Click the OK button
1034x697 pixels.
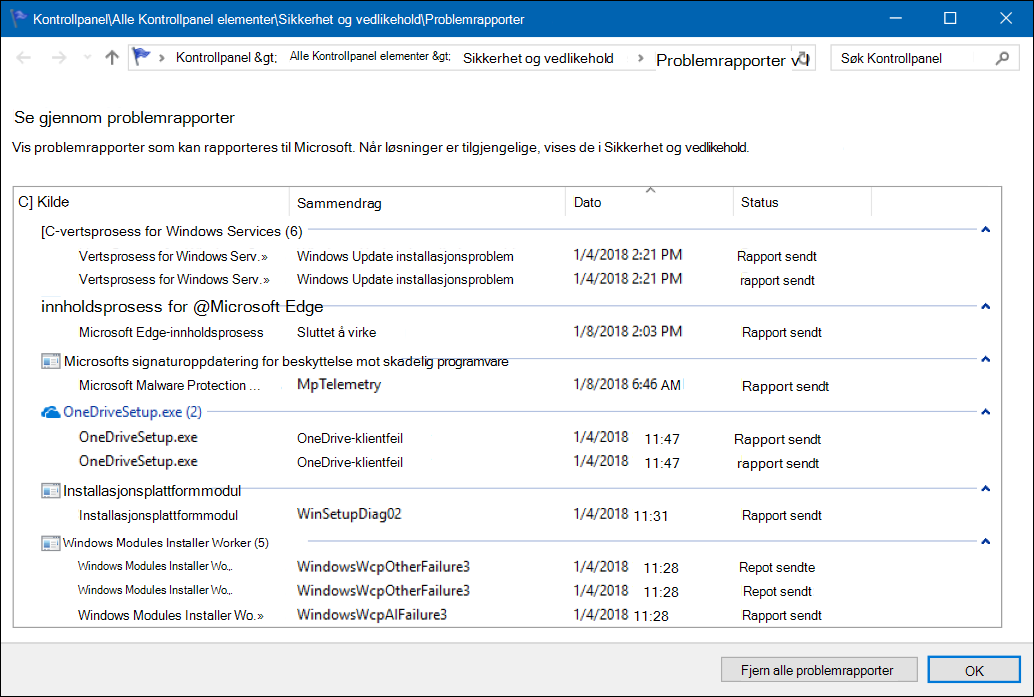click(974, 670)
